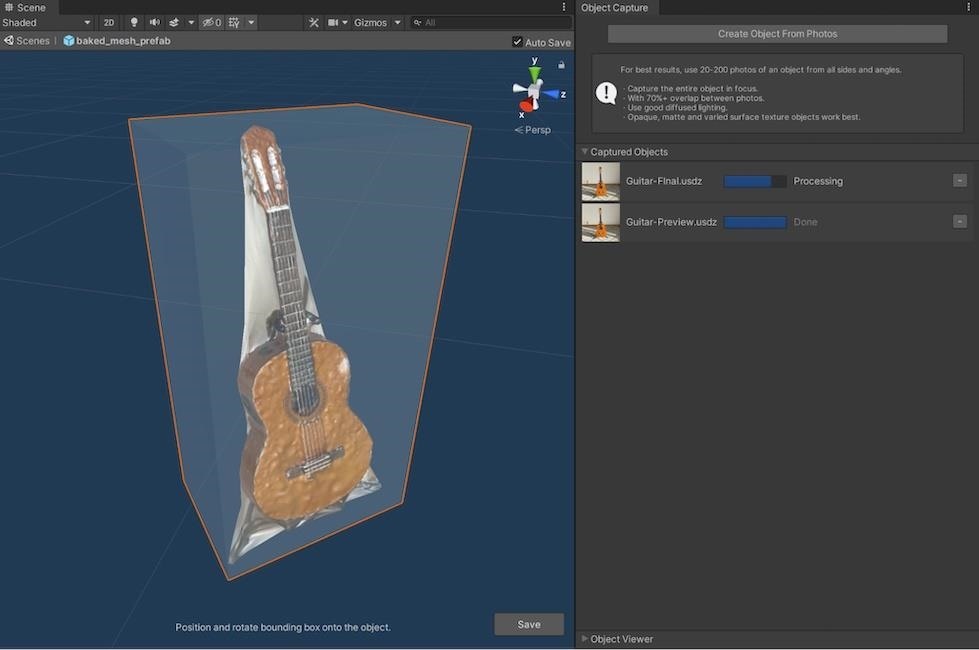
Task: Select the Object Capture tab
Action: coord(614,7)
